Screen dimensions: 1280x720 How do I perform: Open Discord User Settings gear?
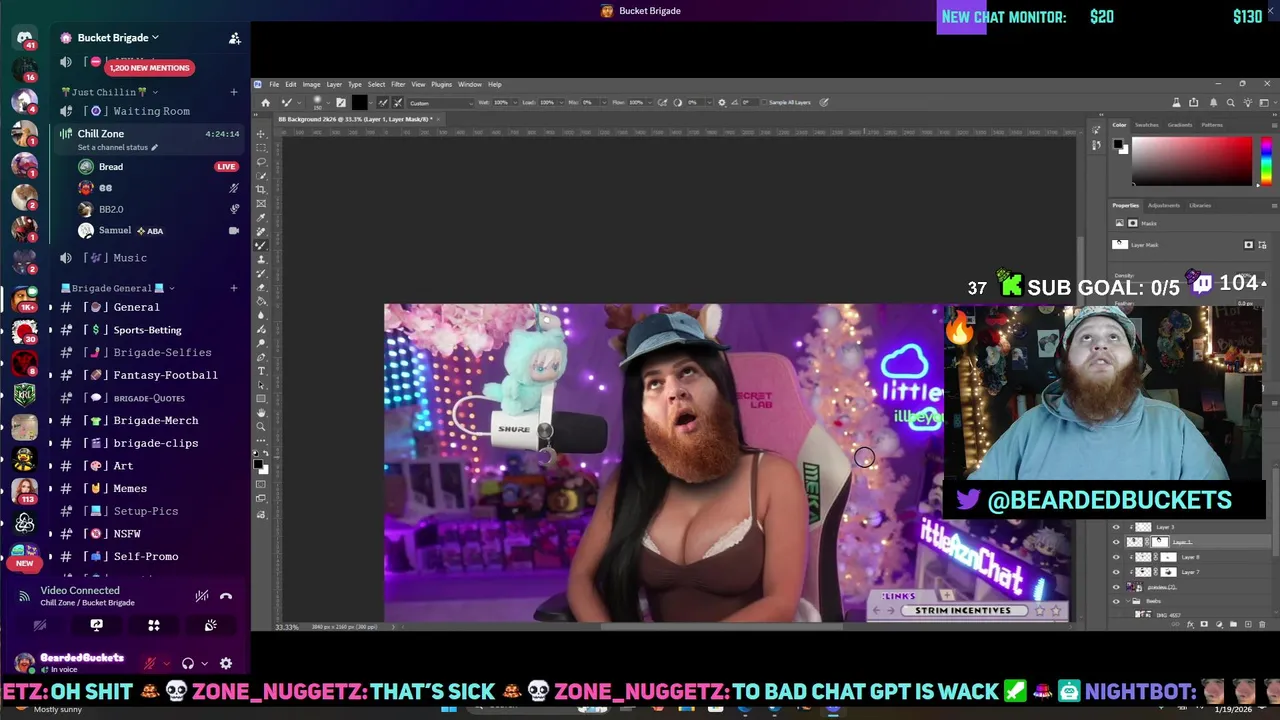226,663
